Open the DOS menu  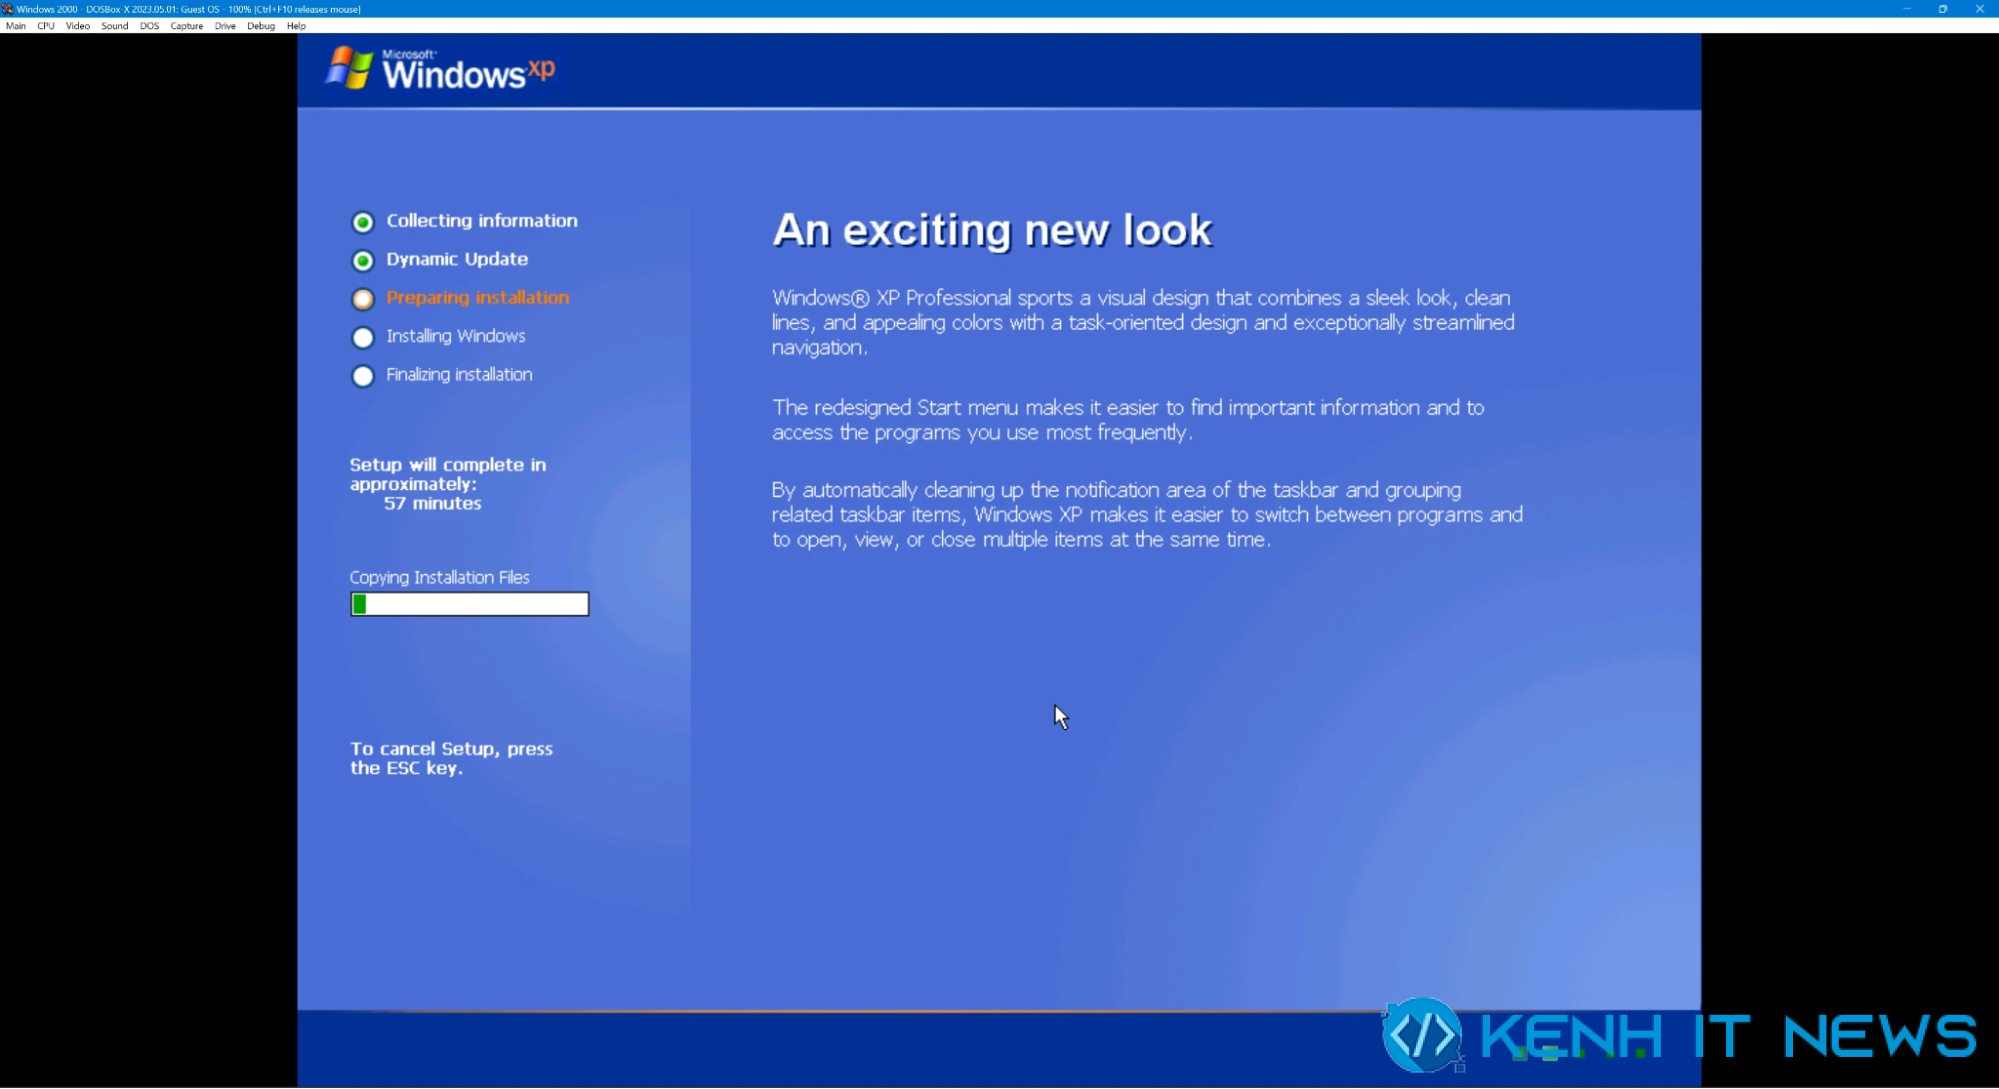click(149, 26)
